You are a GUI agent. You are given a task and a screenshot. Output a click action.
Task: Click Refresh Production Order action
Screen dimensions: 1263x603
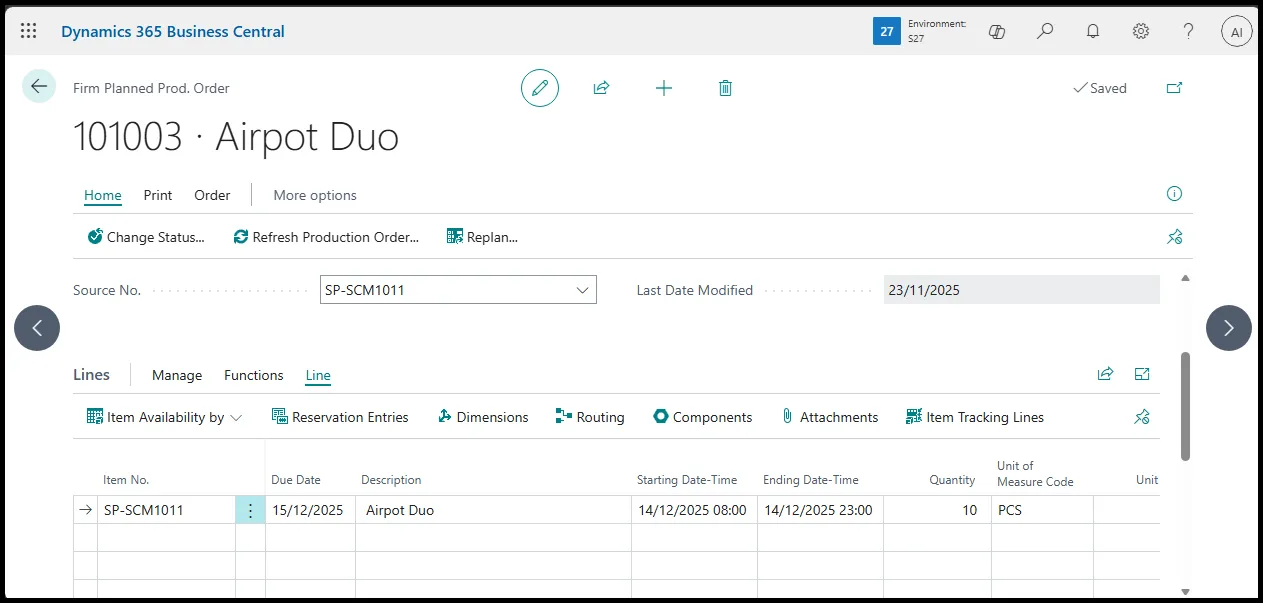coord(326,237)
